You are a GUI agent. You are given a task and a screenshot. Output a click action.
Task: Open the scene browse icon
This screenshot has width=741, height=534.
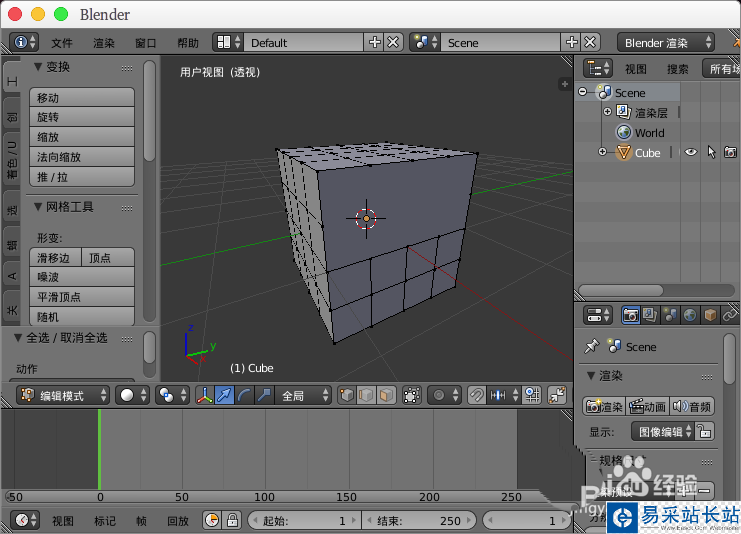tap(425, 43)
